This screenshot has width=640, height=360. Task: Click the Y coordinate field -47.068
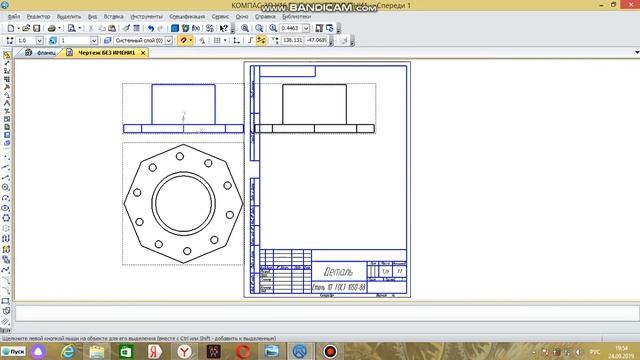316,40
